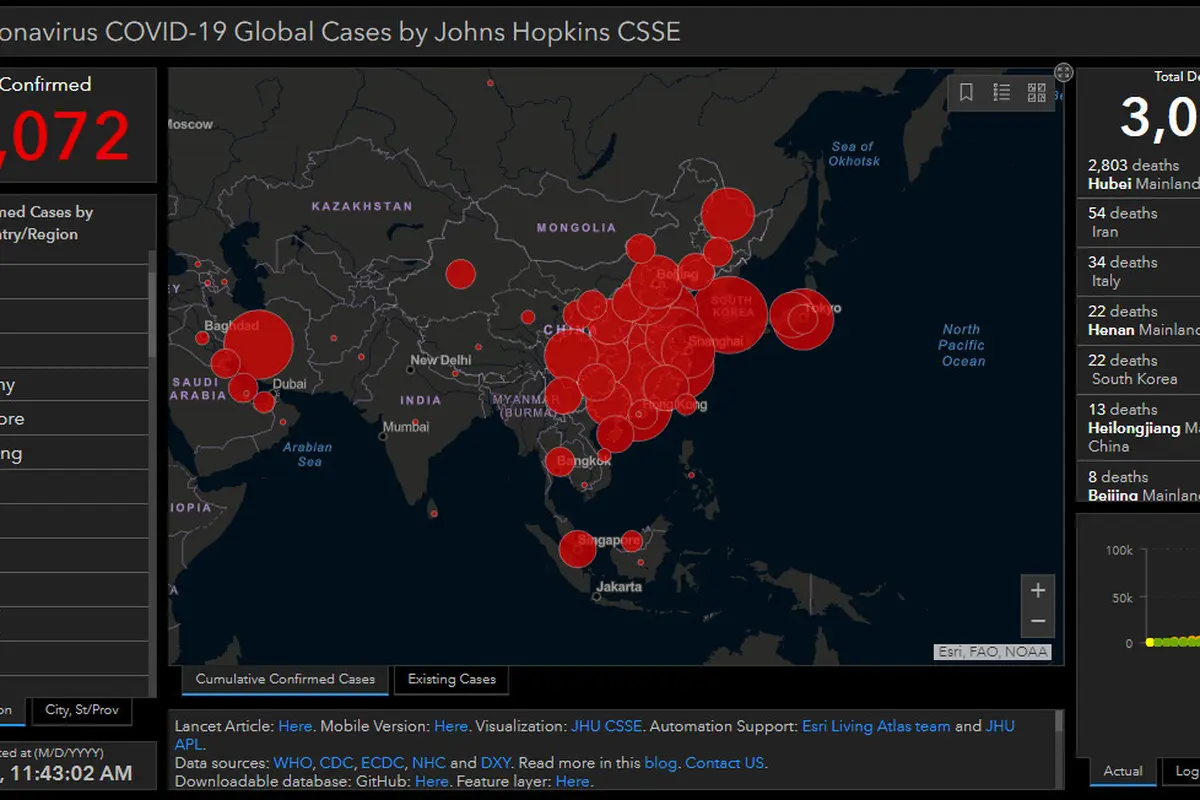Click the large case circle near Baghdad
Image resolution: width=1200 pixels, height=800 pixels.
[x=258, y=345]
